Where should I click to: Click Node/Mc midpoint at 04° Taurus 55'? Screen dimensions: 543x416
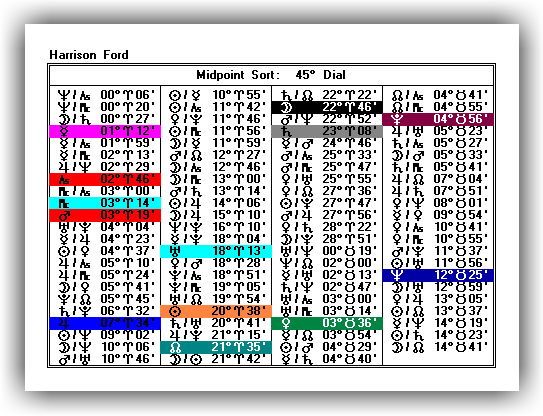[x=439, y=107]
